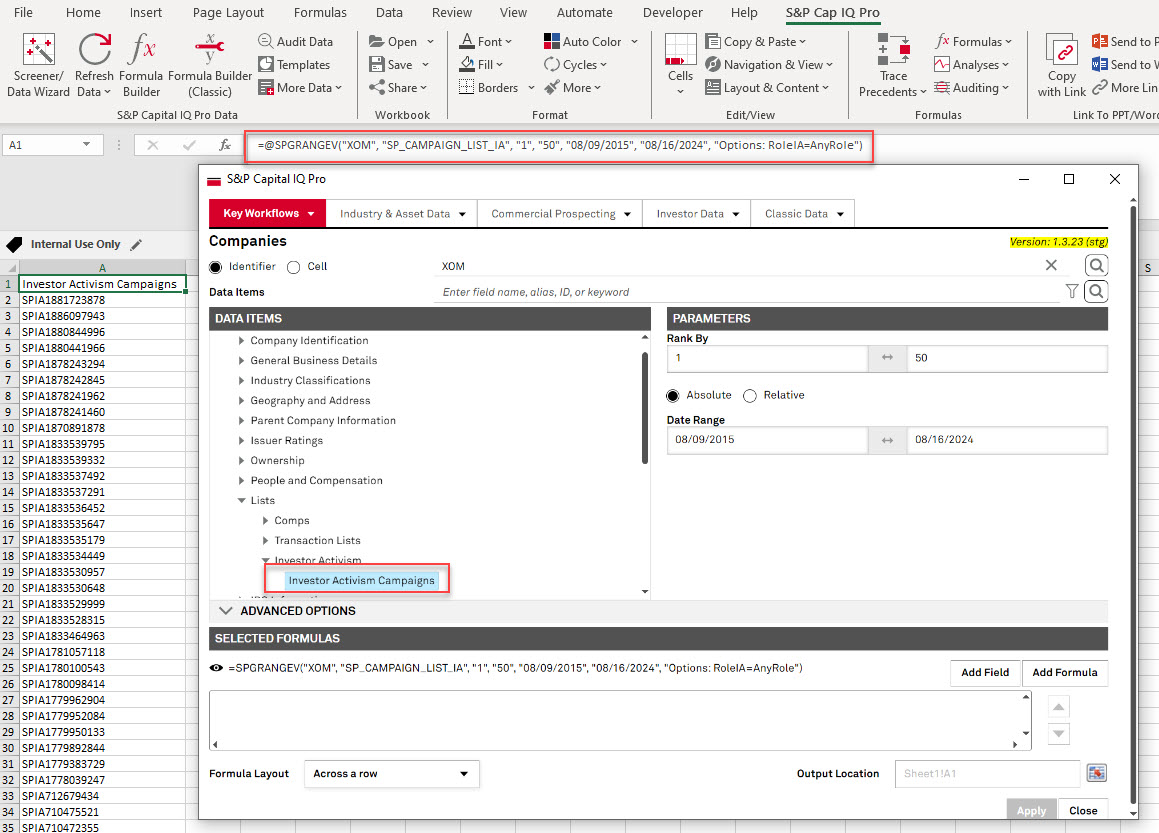Collapse the Lists tree node

tap(241, 500)
